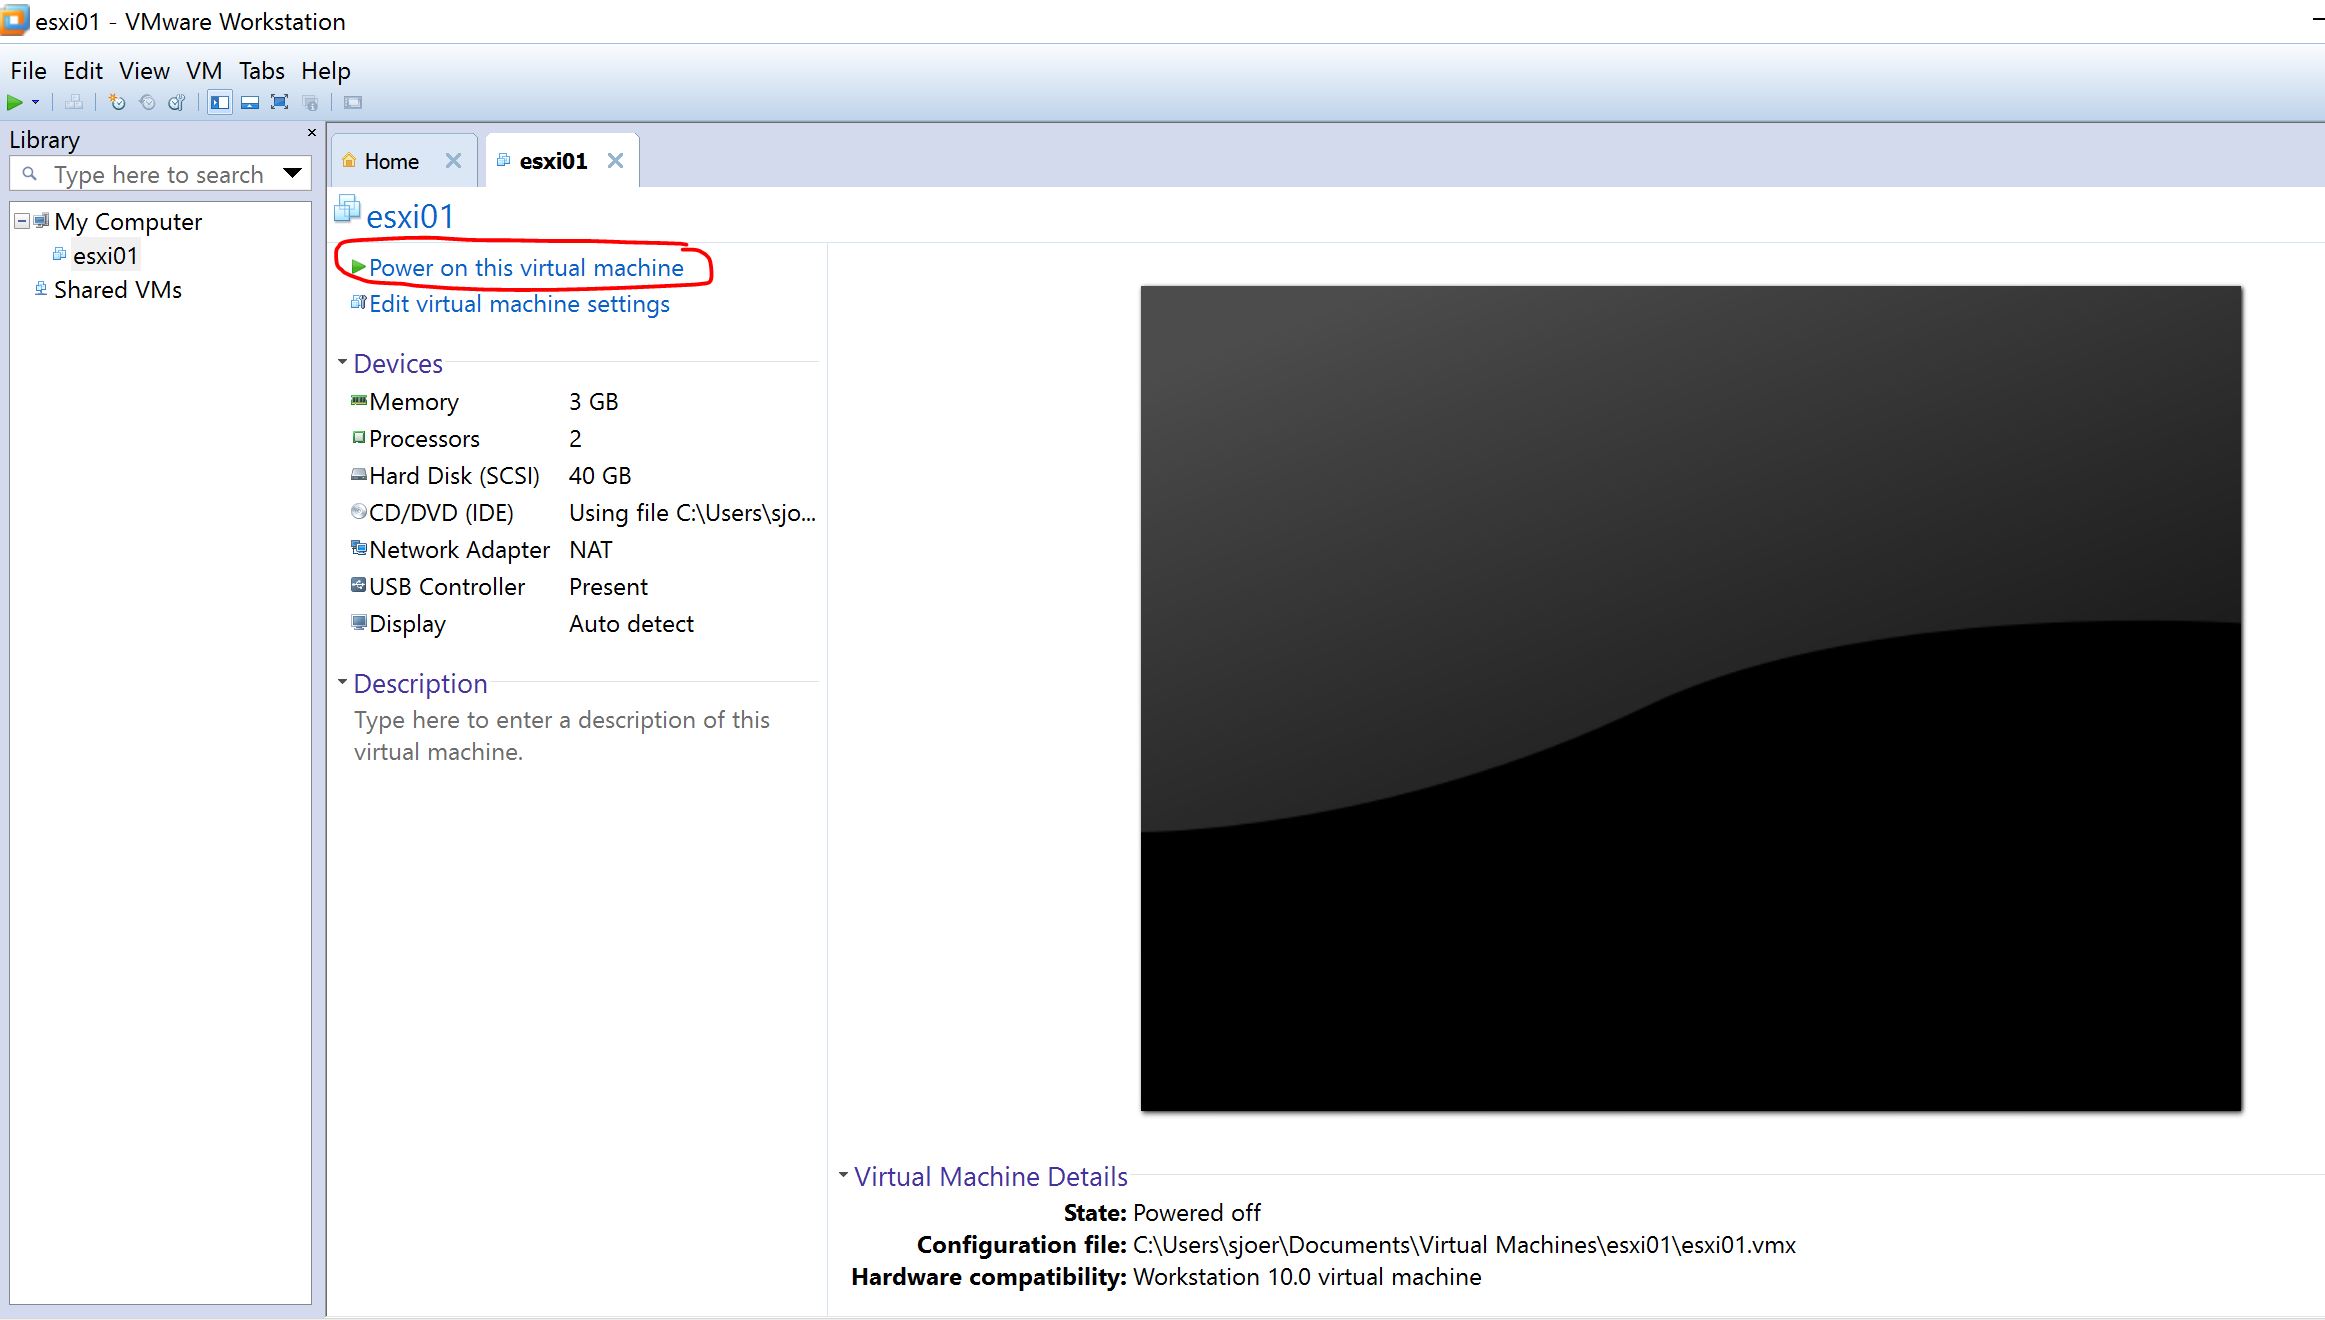This screenshot has height=1320, width=2325.
Task: Click the Memory device icon
Action: [x=358, y=401]
